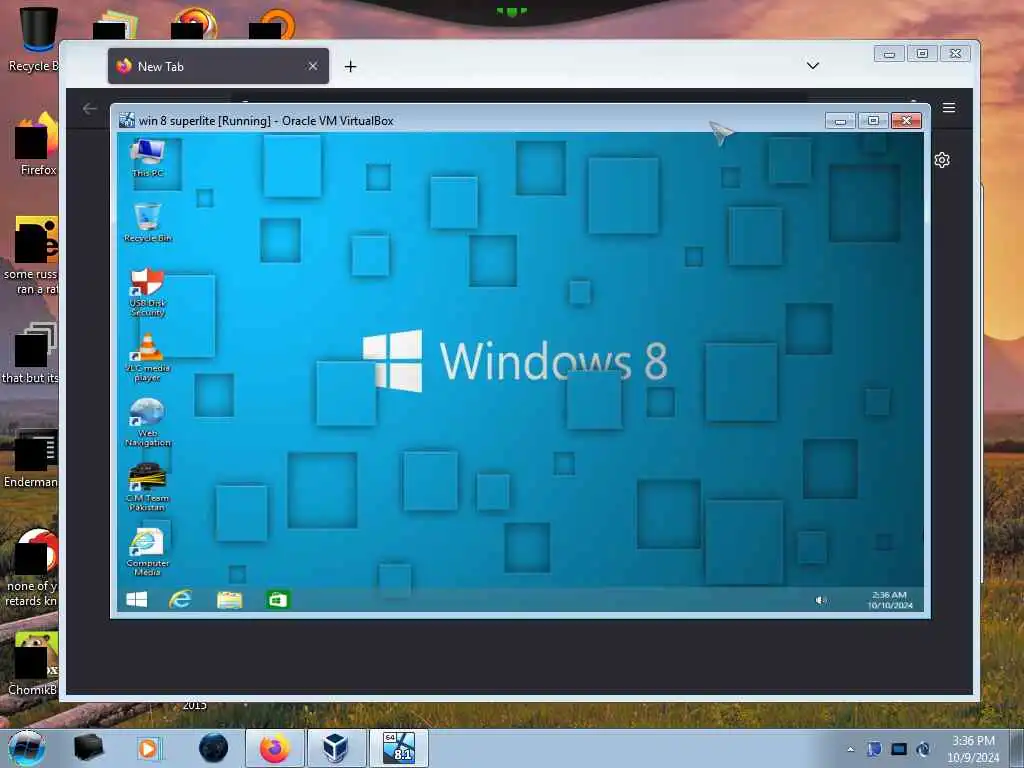Viewport: 1024px width, 768px height.
Task: Open the dark folder taskbar icon
Action: [x=89, y=748]
